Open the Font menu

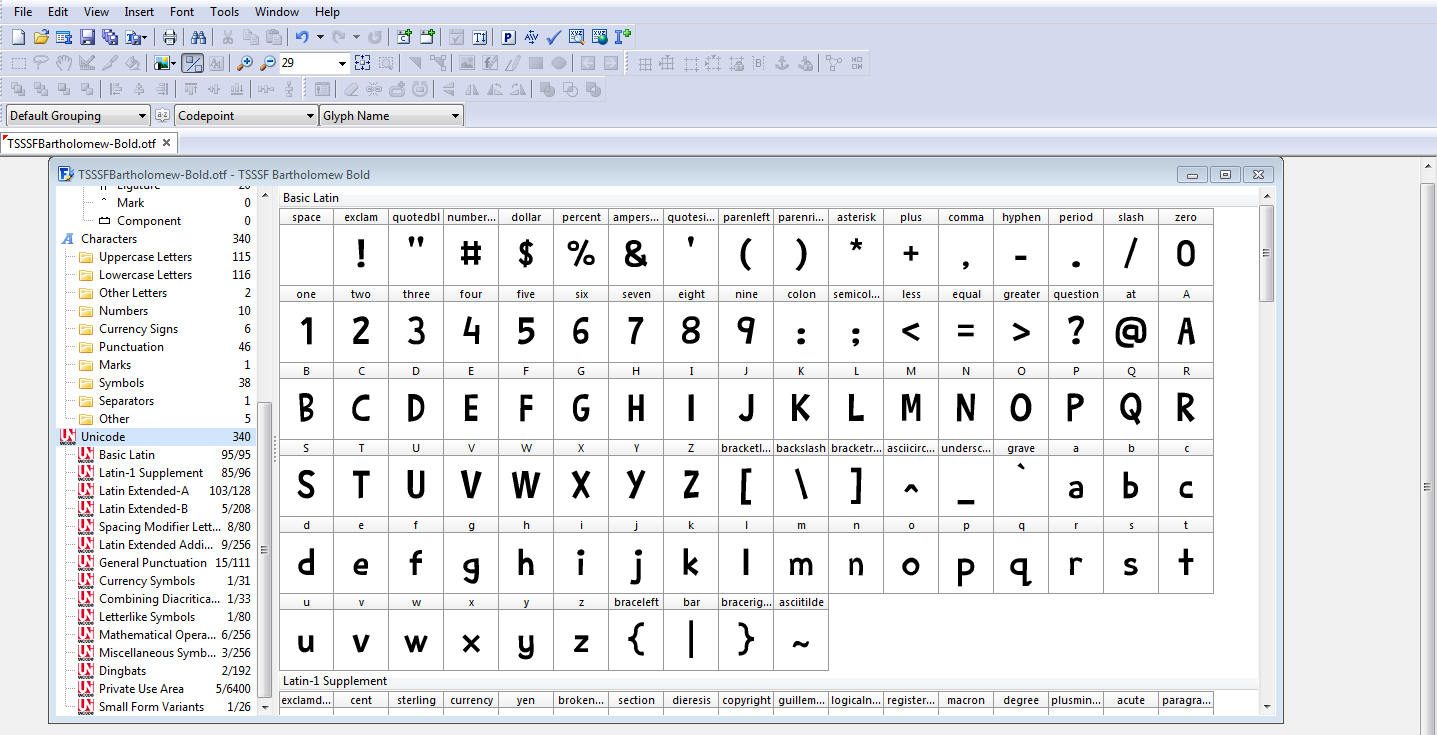pyautogui.click(x=182, y=12)
